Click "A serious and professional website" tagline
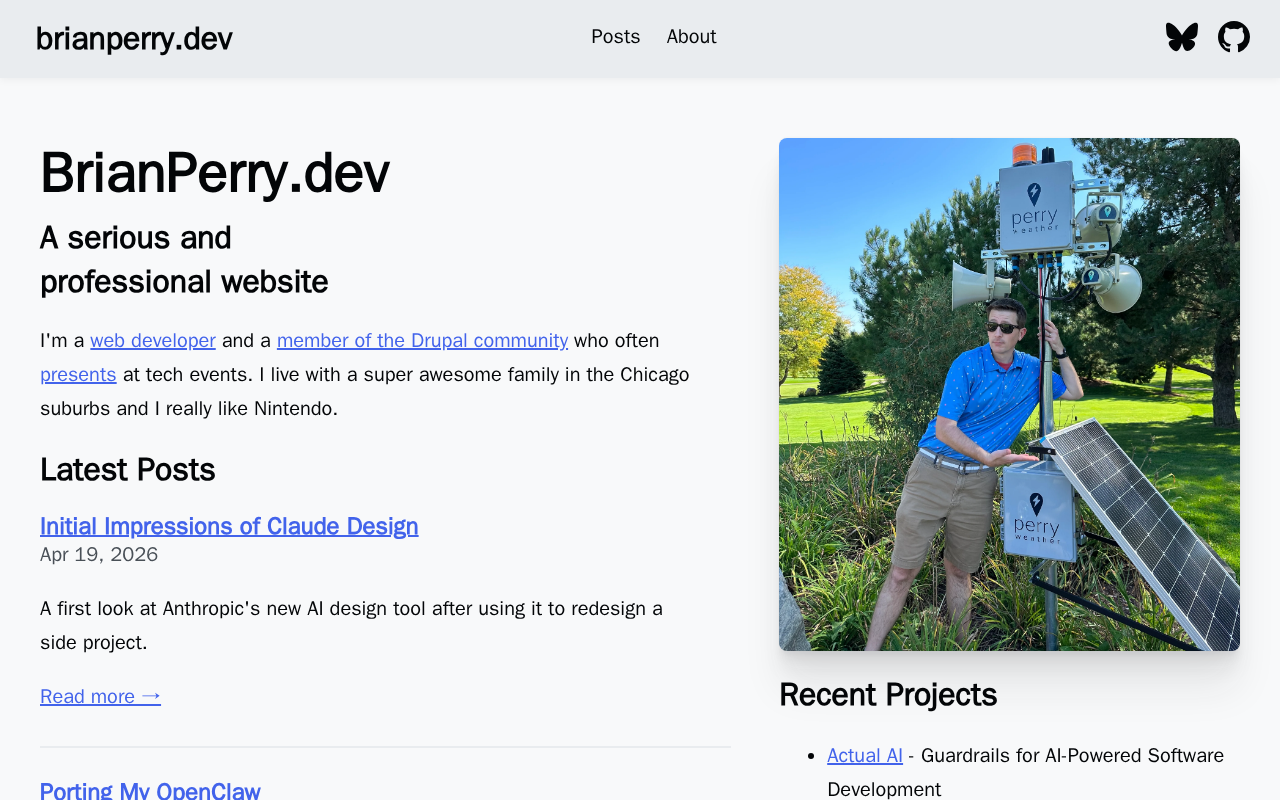The width and height of the screenshot is (1280, 800). 184,260
